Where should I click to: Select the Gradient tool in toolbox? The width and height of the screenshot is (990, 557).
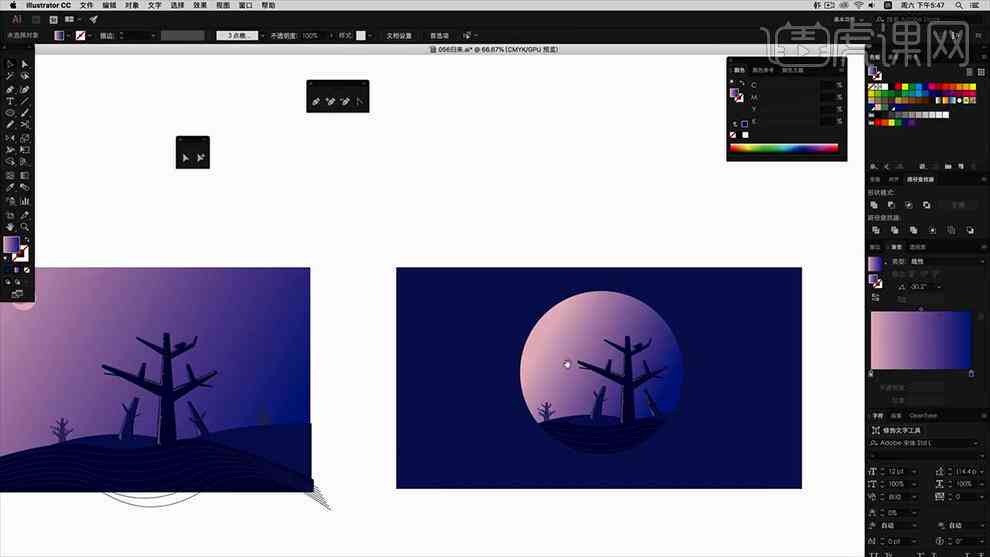(x=25, y=176)
